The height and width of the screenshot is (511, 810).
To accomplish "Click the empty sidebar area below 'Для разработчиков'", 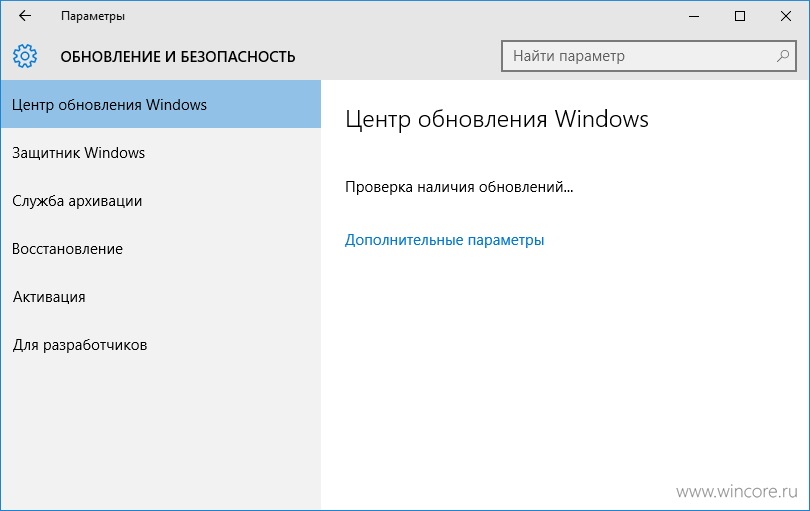I will pyautogui.click(x=161, y=439).
